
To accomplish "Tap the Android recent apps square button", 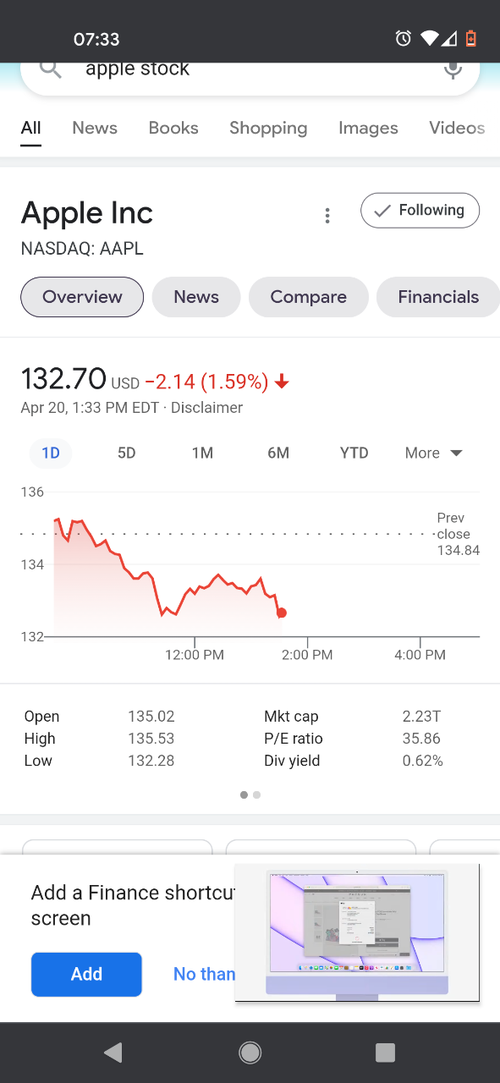I will point(385,1053).
